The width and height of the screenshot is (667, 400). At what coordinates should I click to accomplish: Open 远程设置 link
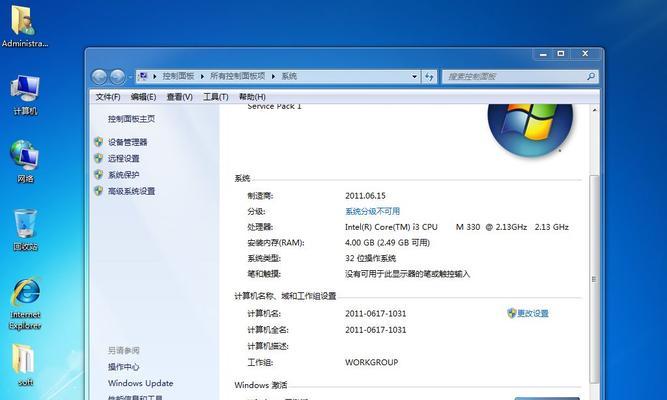click(x=124, y=158)
